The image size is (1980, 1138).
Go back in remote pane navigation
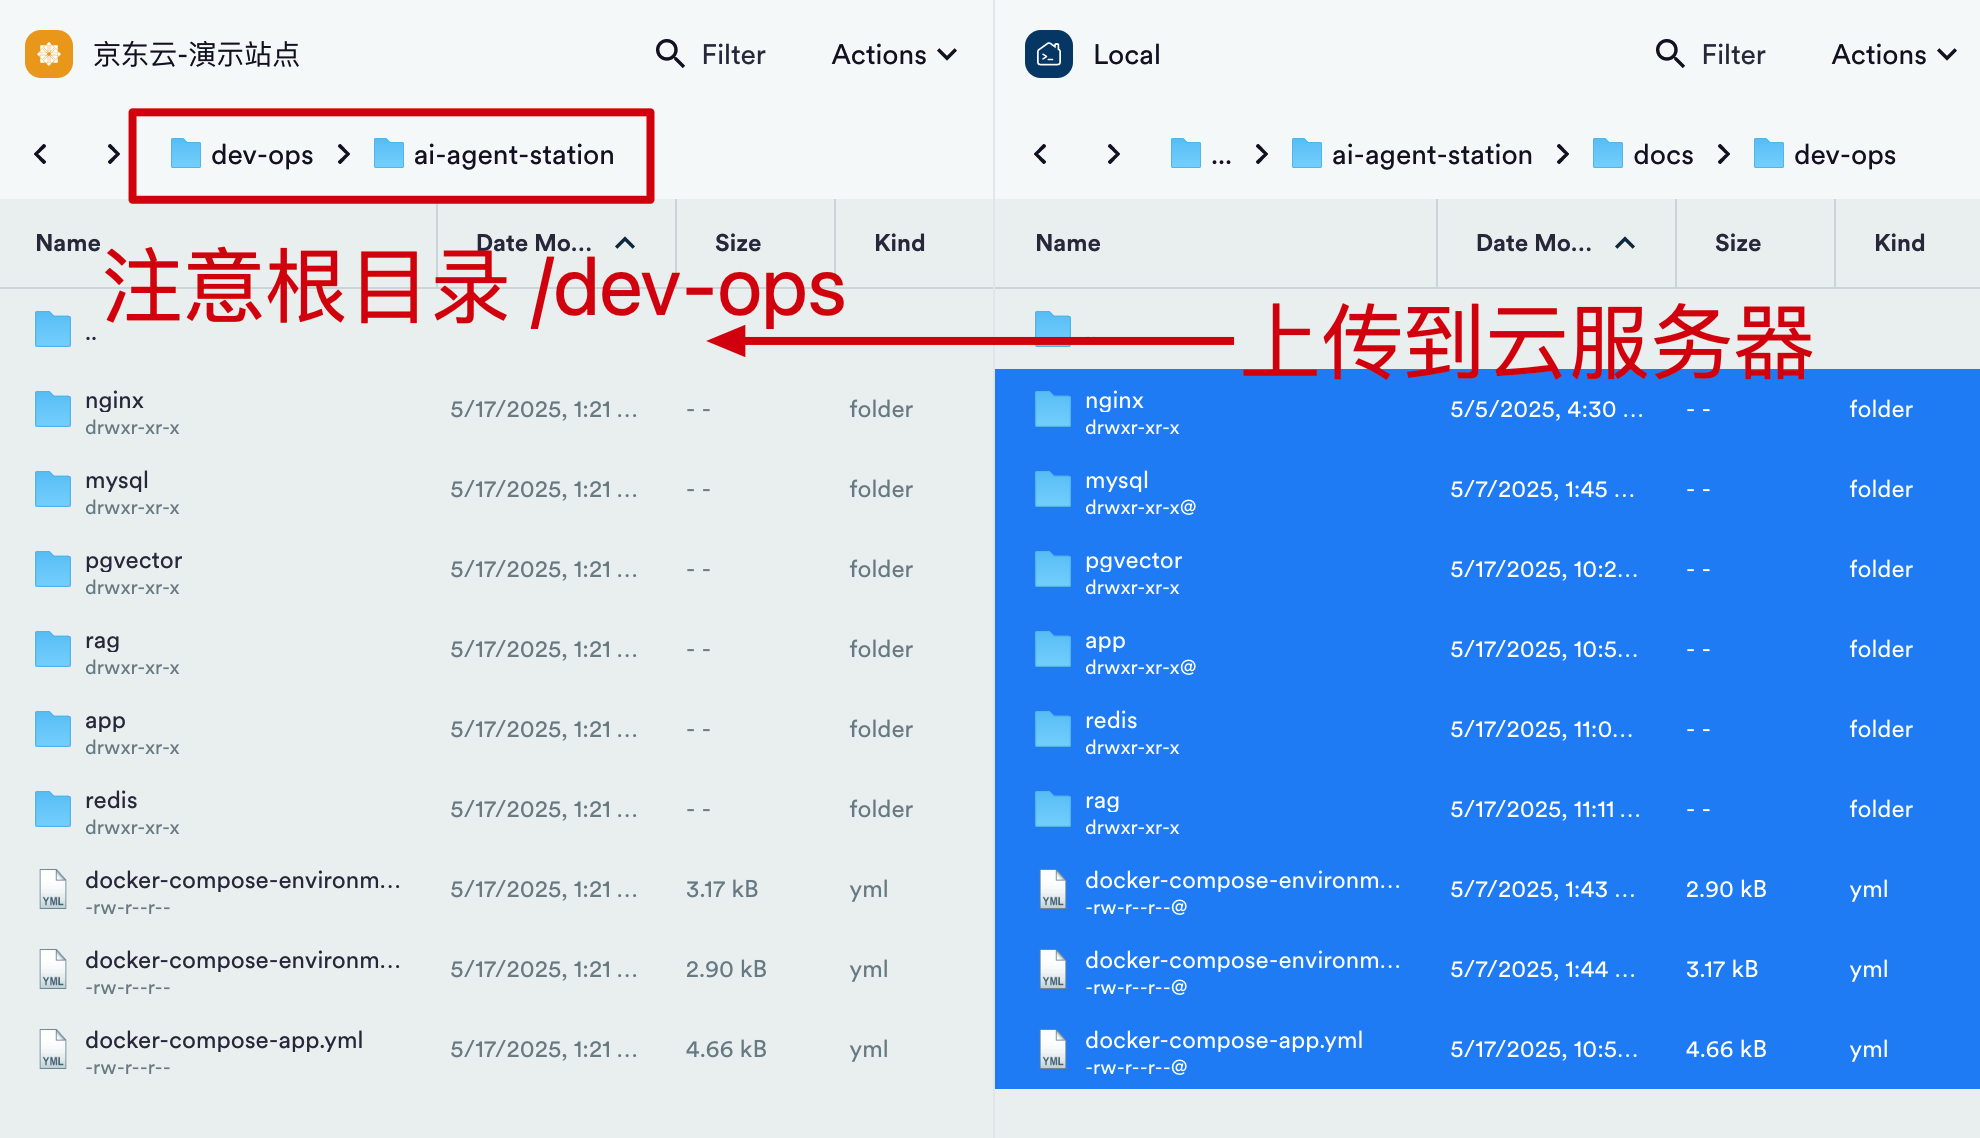tap(41, 154)
